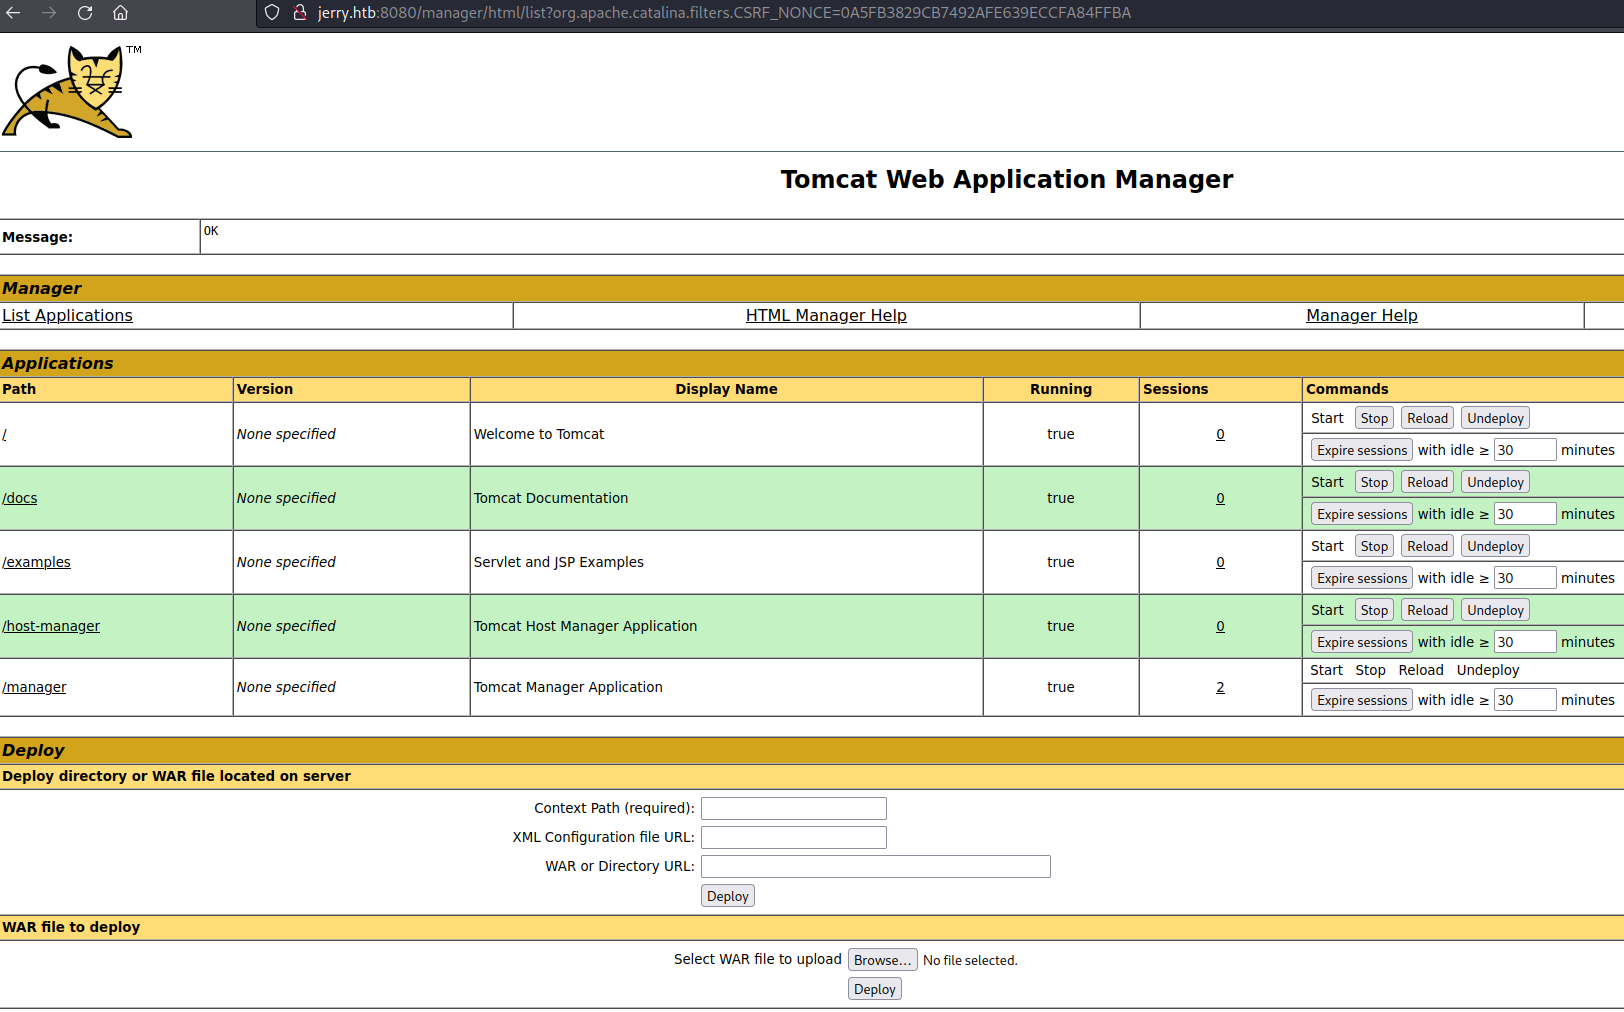This screenshot has width=1624, height=1012.
Task: Open the root / application path link
Action: (5, 434)
